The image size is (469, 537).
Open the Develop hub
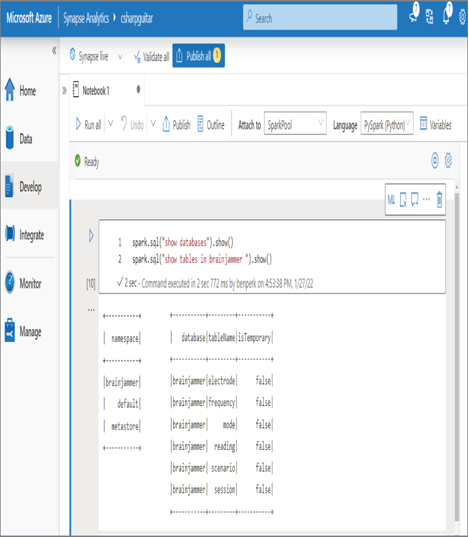point(24,187)
